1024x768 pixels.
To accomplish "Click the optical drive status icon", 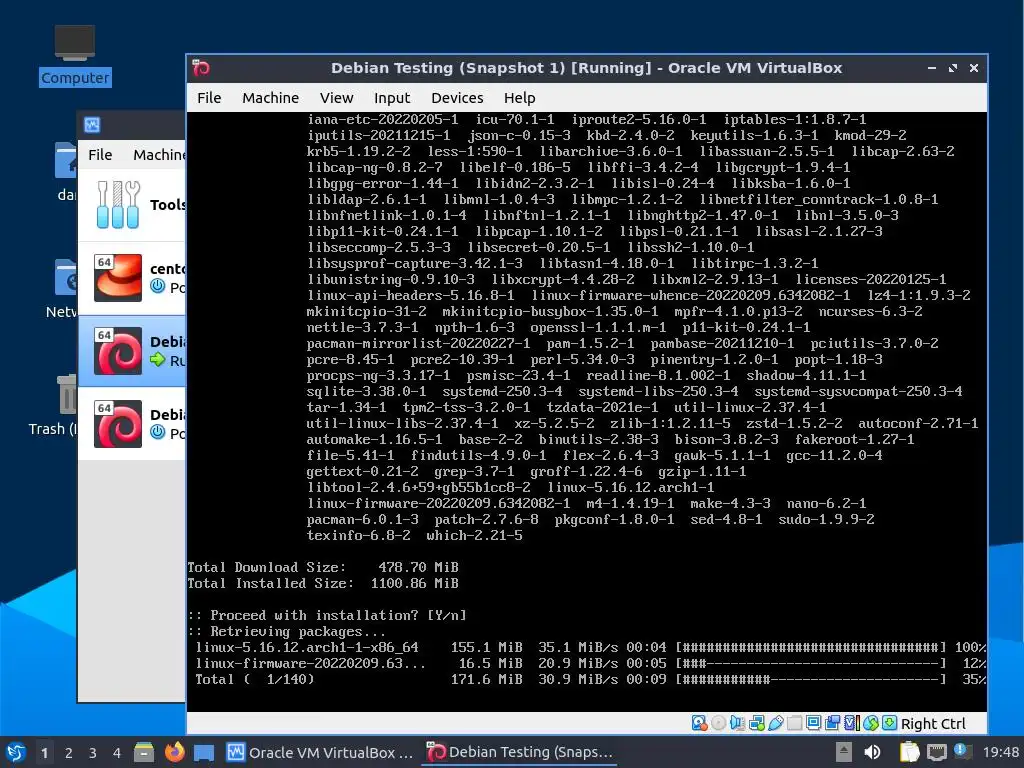I will (x=718, y=723).
